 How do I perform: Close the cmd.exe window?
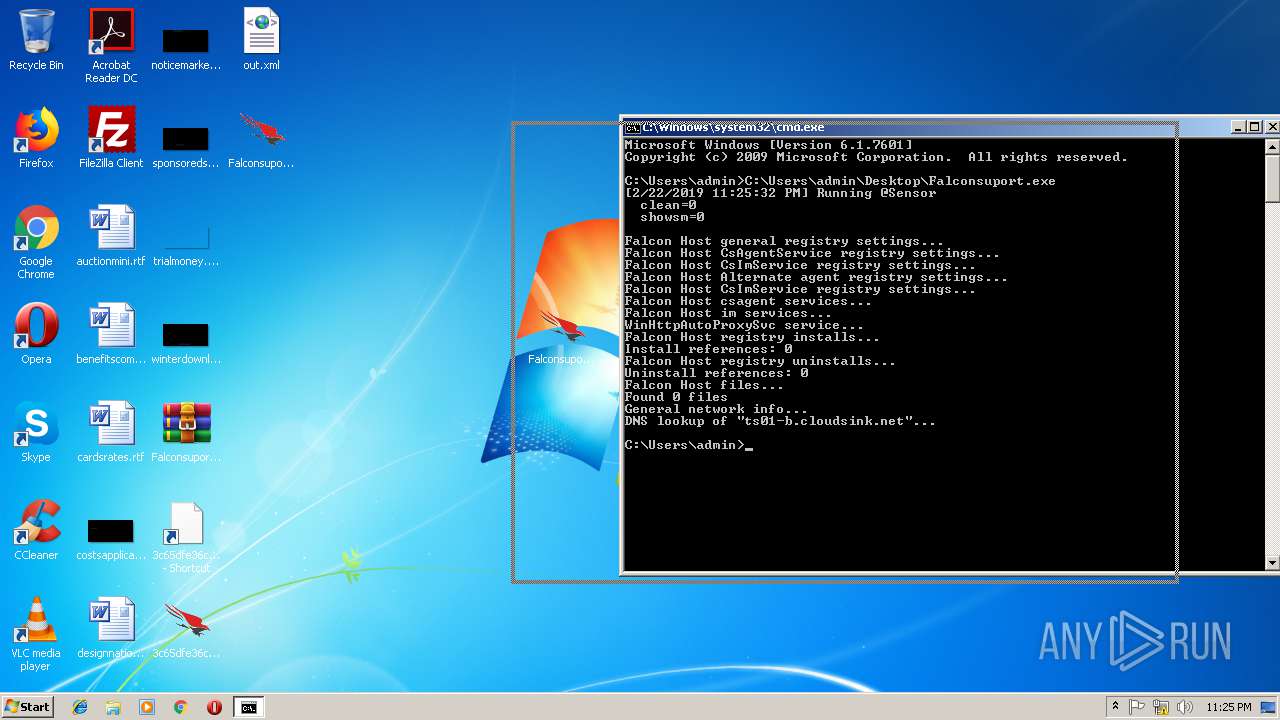(x=1272, y=127)
